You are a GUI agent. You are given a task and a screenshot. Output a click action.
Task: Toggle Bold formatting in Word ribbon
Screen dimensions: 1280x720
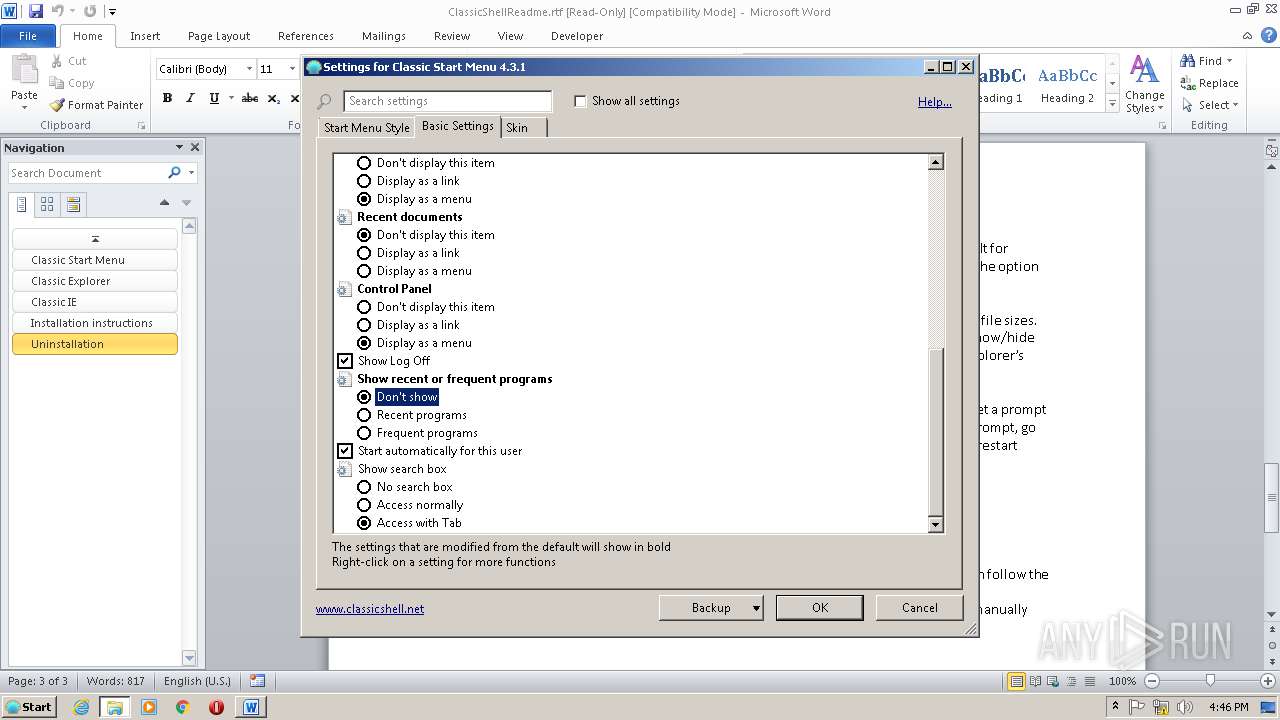[x=167, y=98]
